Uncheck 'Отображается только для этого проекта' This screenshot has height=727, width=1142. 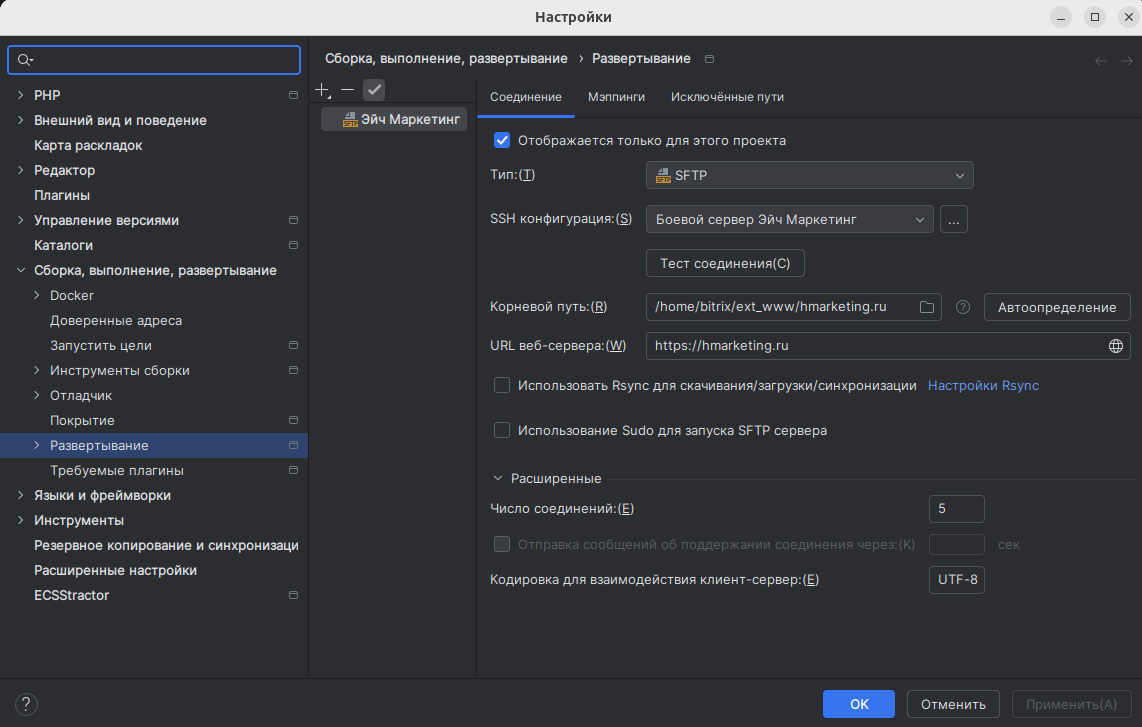[502, 140]
